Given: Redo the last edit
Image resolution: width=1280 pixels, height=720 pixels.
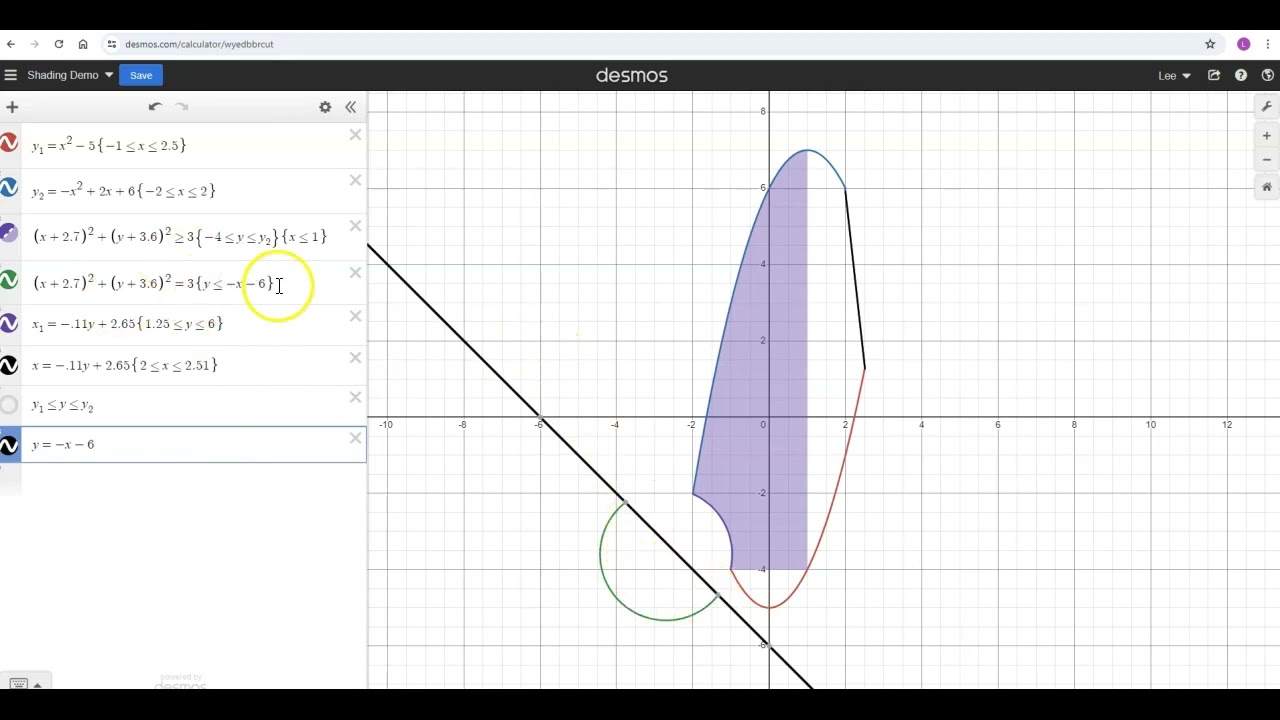Looking at the screenshot, I should click(x=182, y=107).
